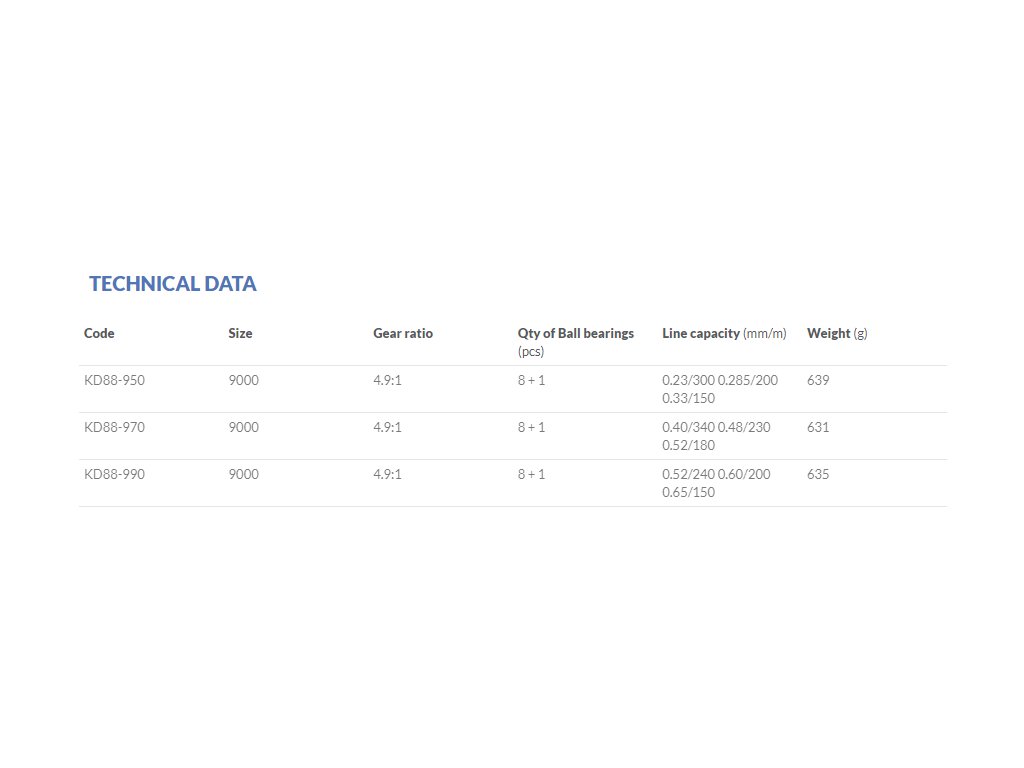Viewport: 1024px width, 768px height.
Task: Select the KD88-970 code cell
Action: [x=114, y=428]
